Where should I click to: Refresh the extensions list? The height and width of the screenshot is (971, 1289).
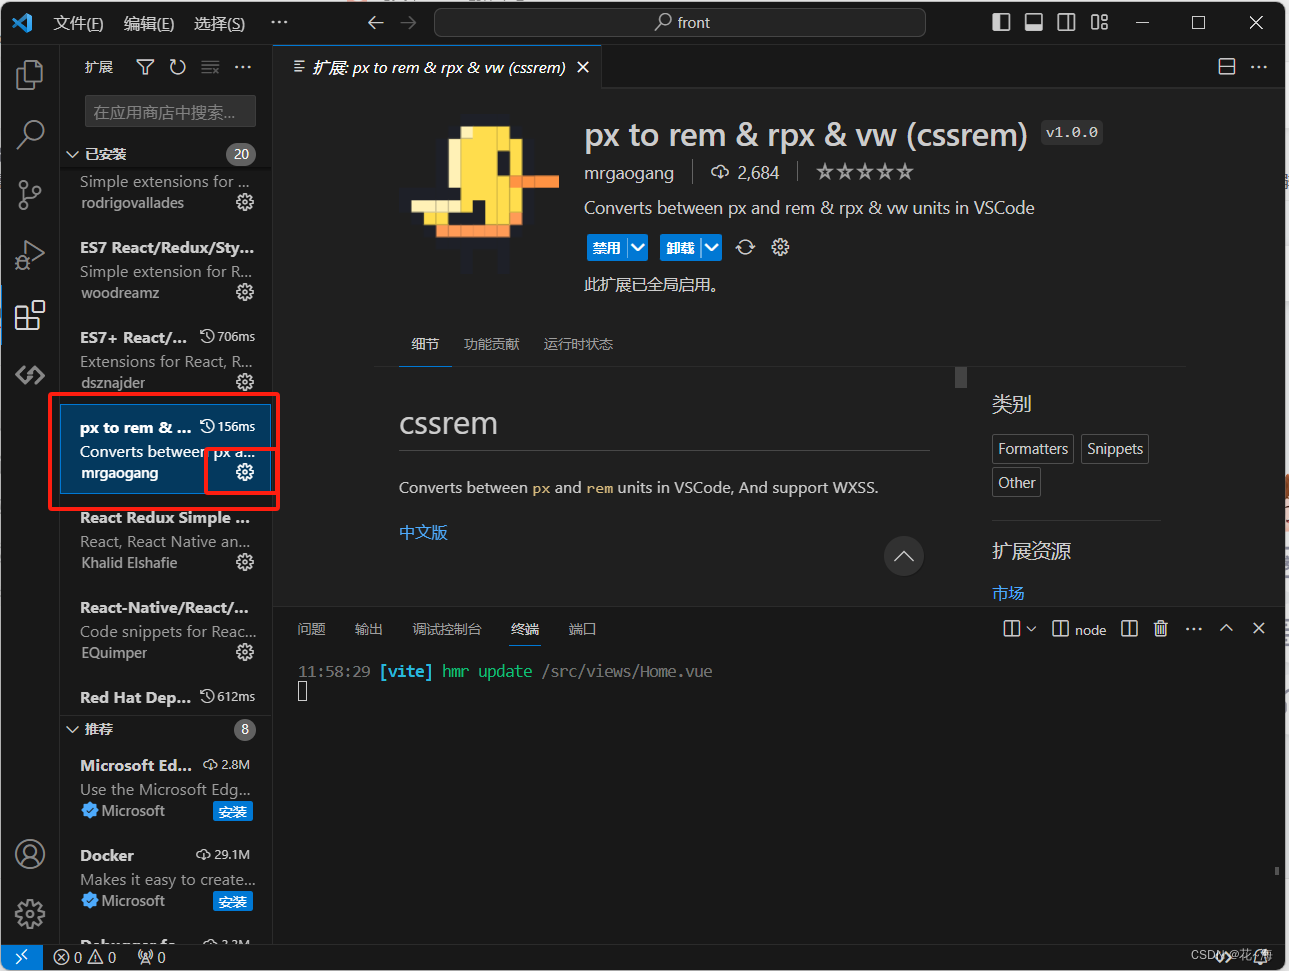178,66
